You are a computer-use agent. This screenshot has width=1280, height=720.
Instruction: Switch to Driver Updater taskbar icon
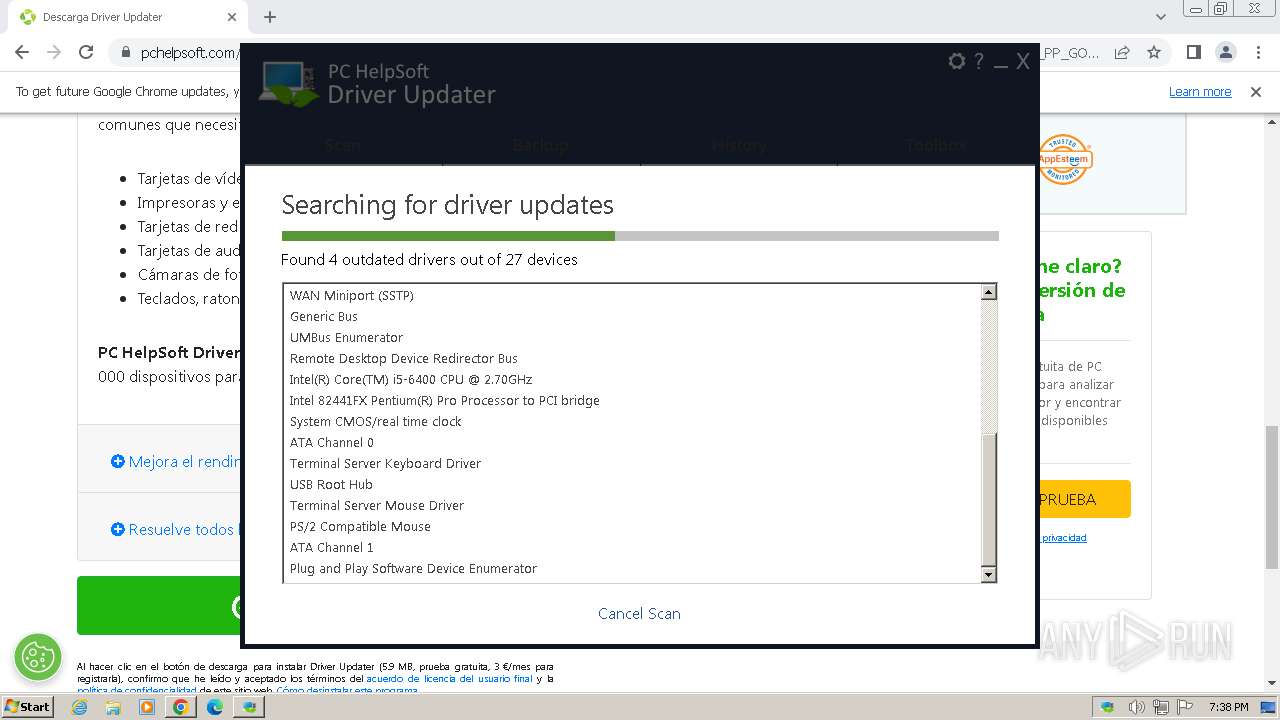point(249,707)
